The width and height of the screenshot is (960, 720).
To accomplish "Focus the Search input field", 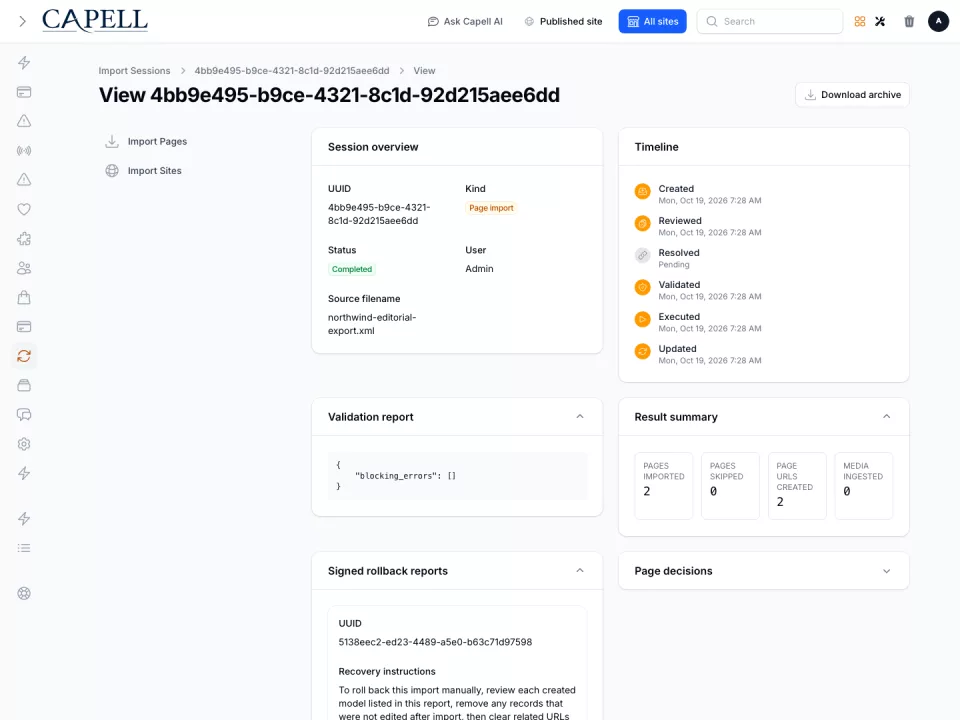I will (770, 21).
